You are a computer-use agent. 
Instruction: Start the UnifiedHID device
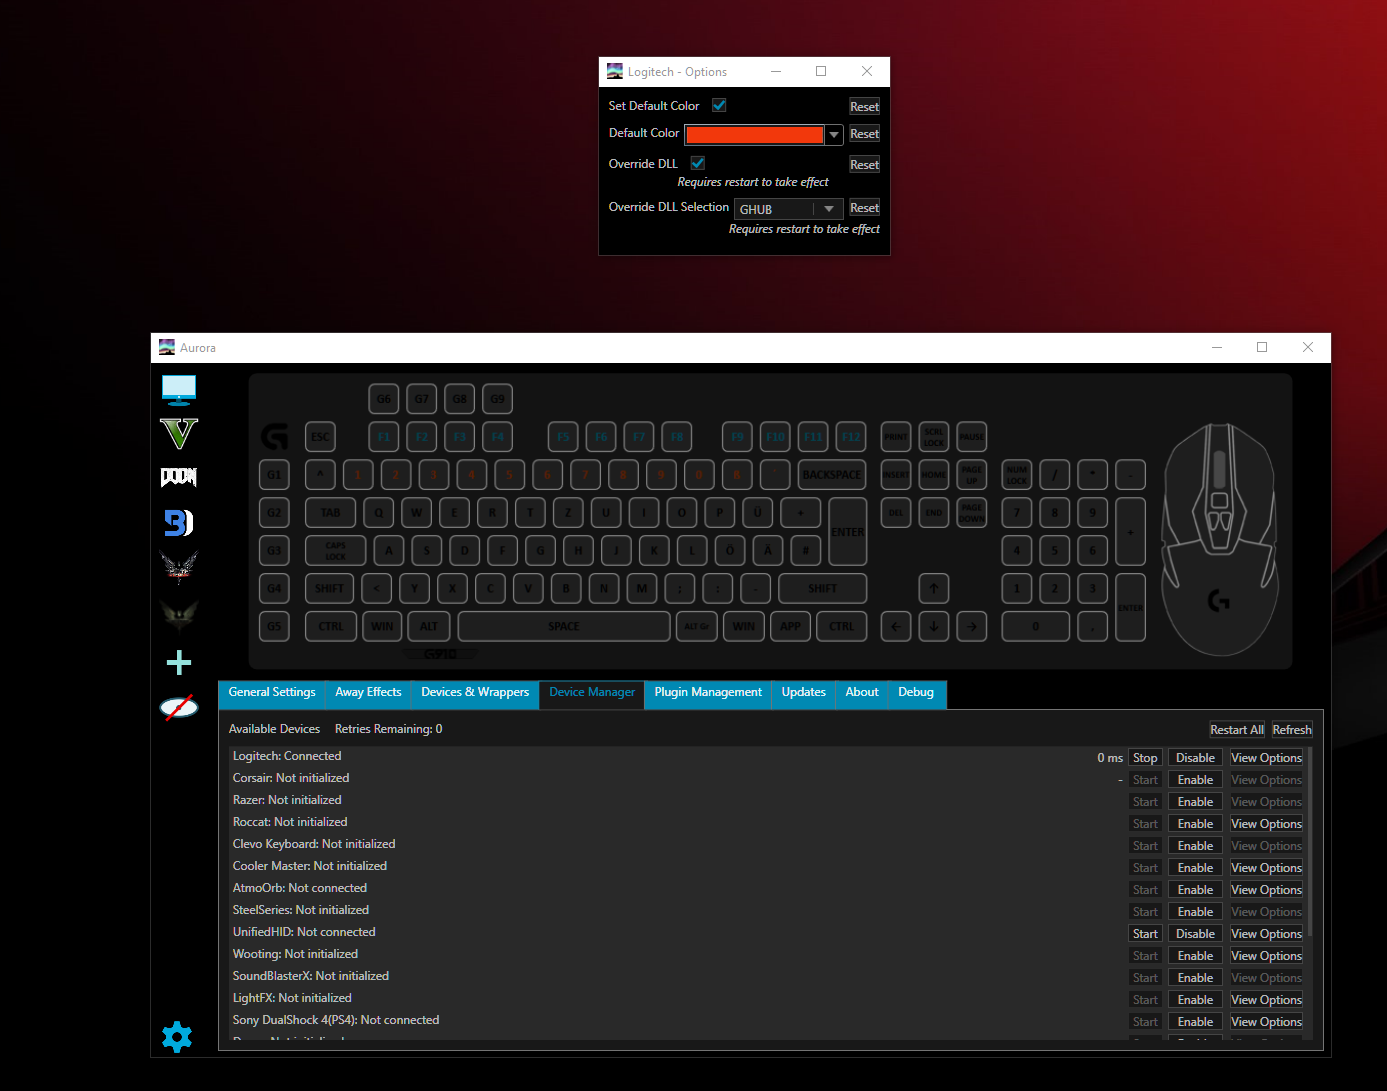pos(1145,934)
